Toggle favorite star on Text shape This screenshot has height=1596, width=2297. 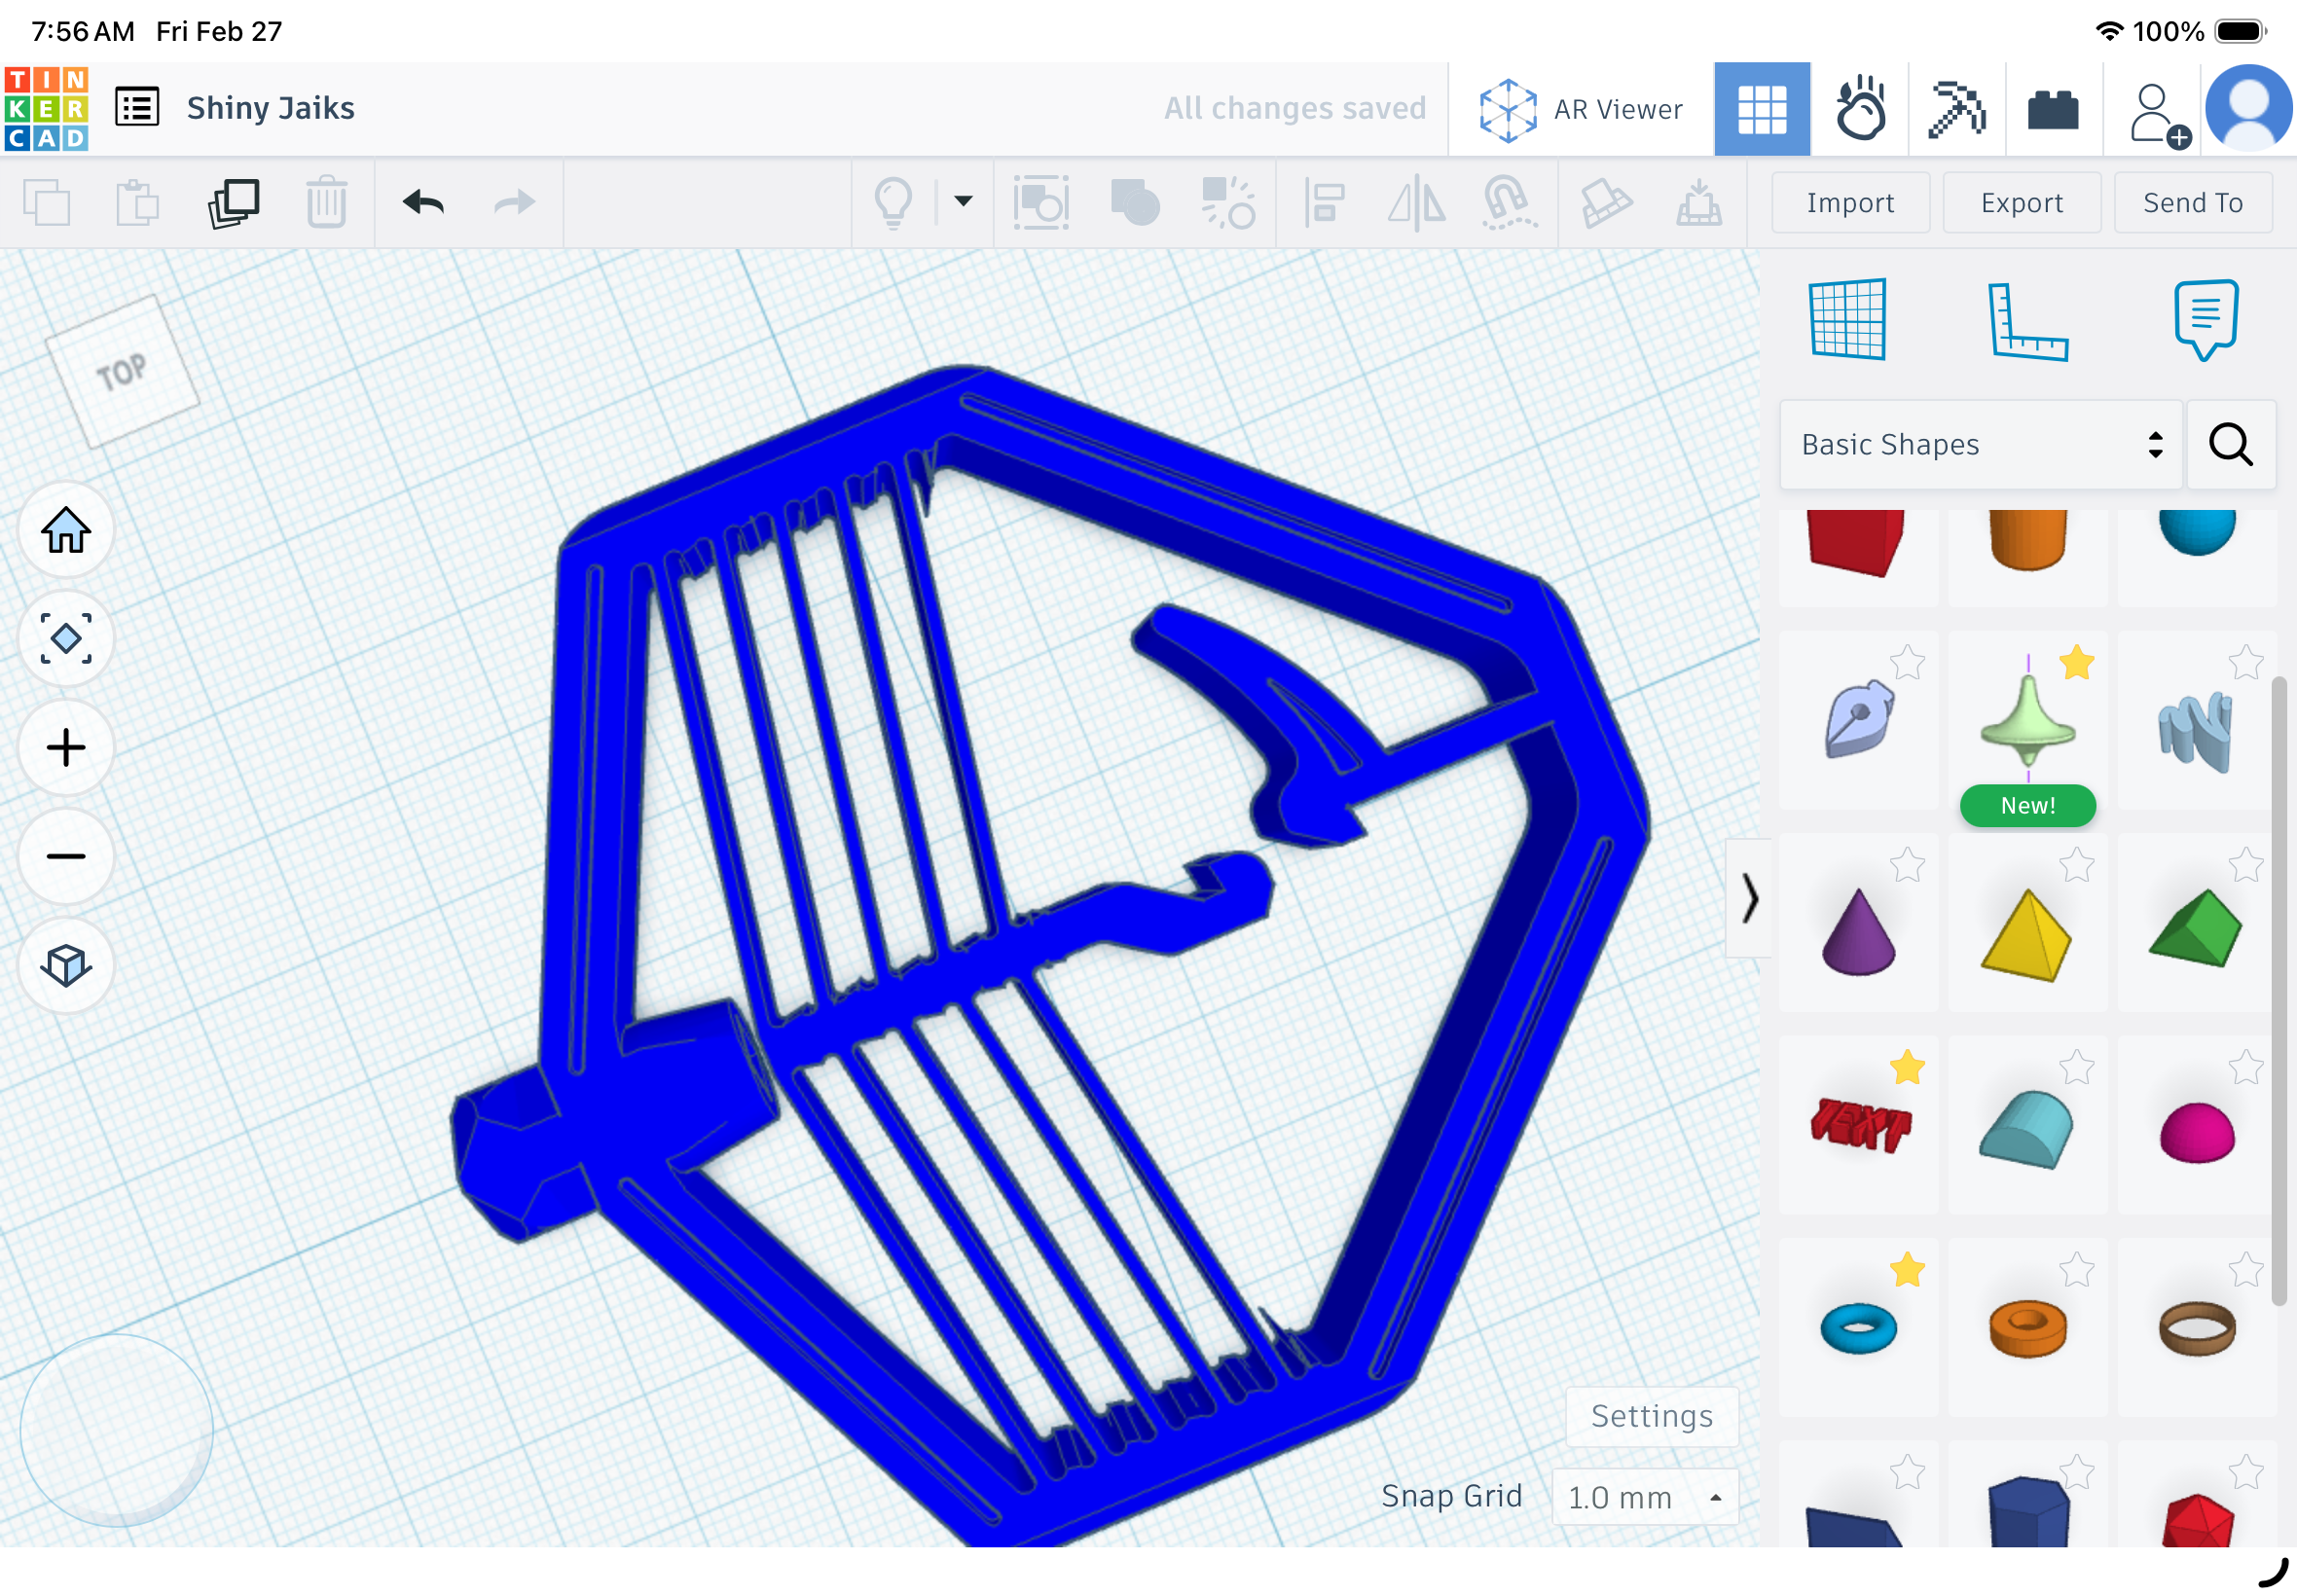tap(1907, 1068)
